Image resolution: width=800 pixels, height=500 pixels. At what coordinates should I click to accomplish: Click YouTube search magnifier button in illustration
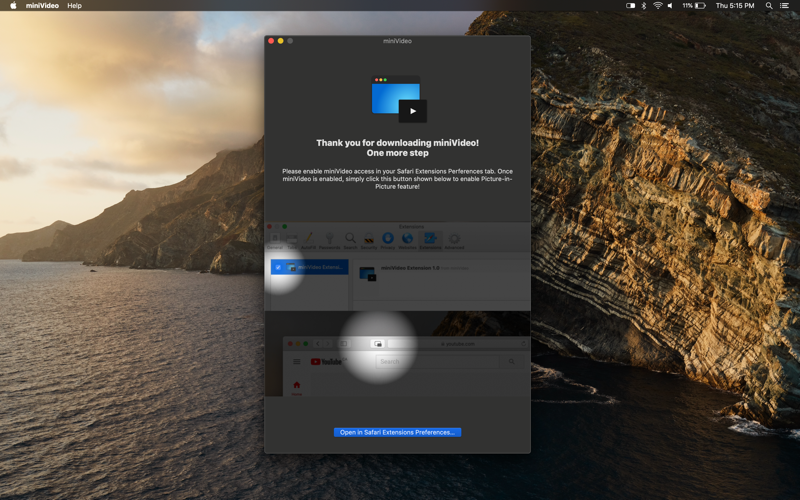coord(511,362)
